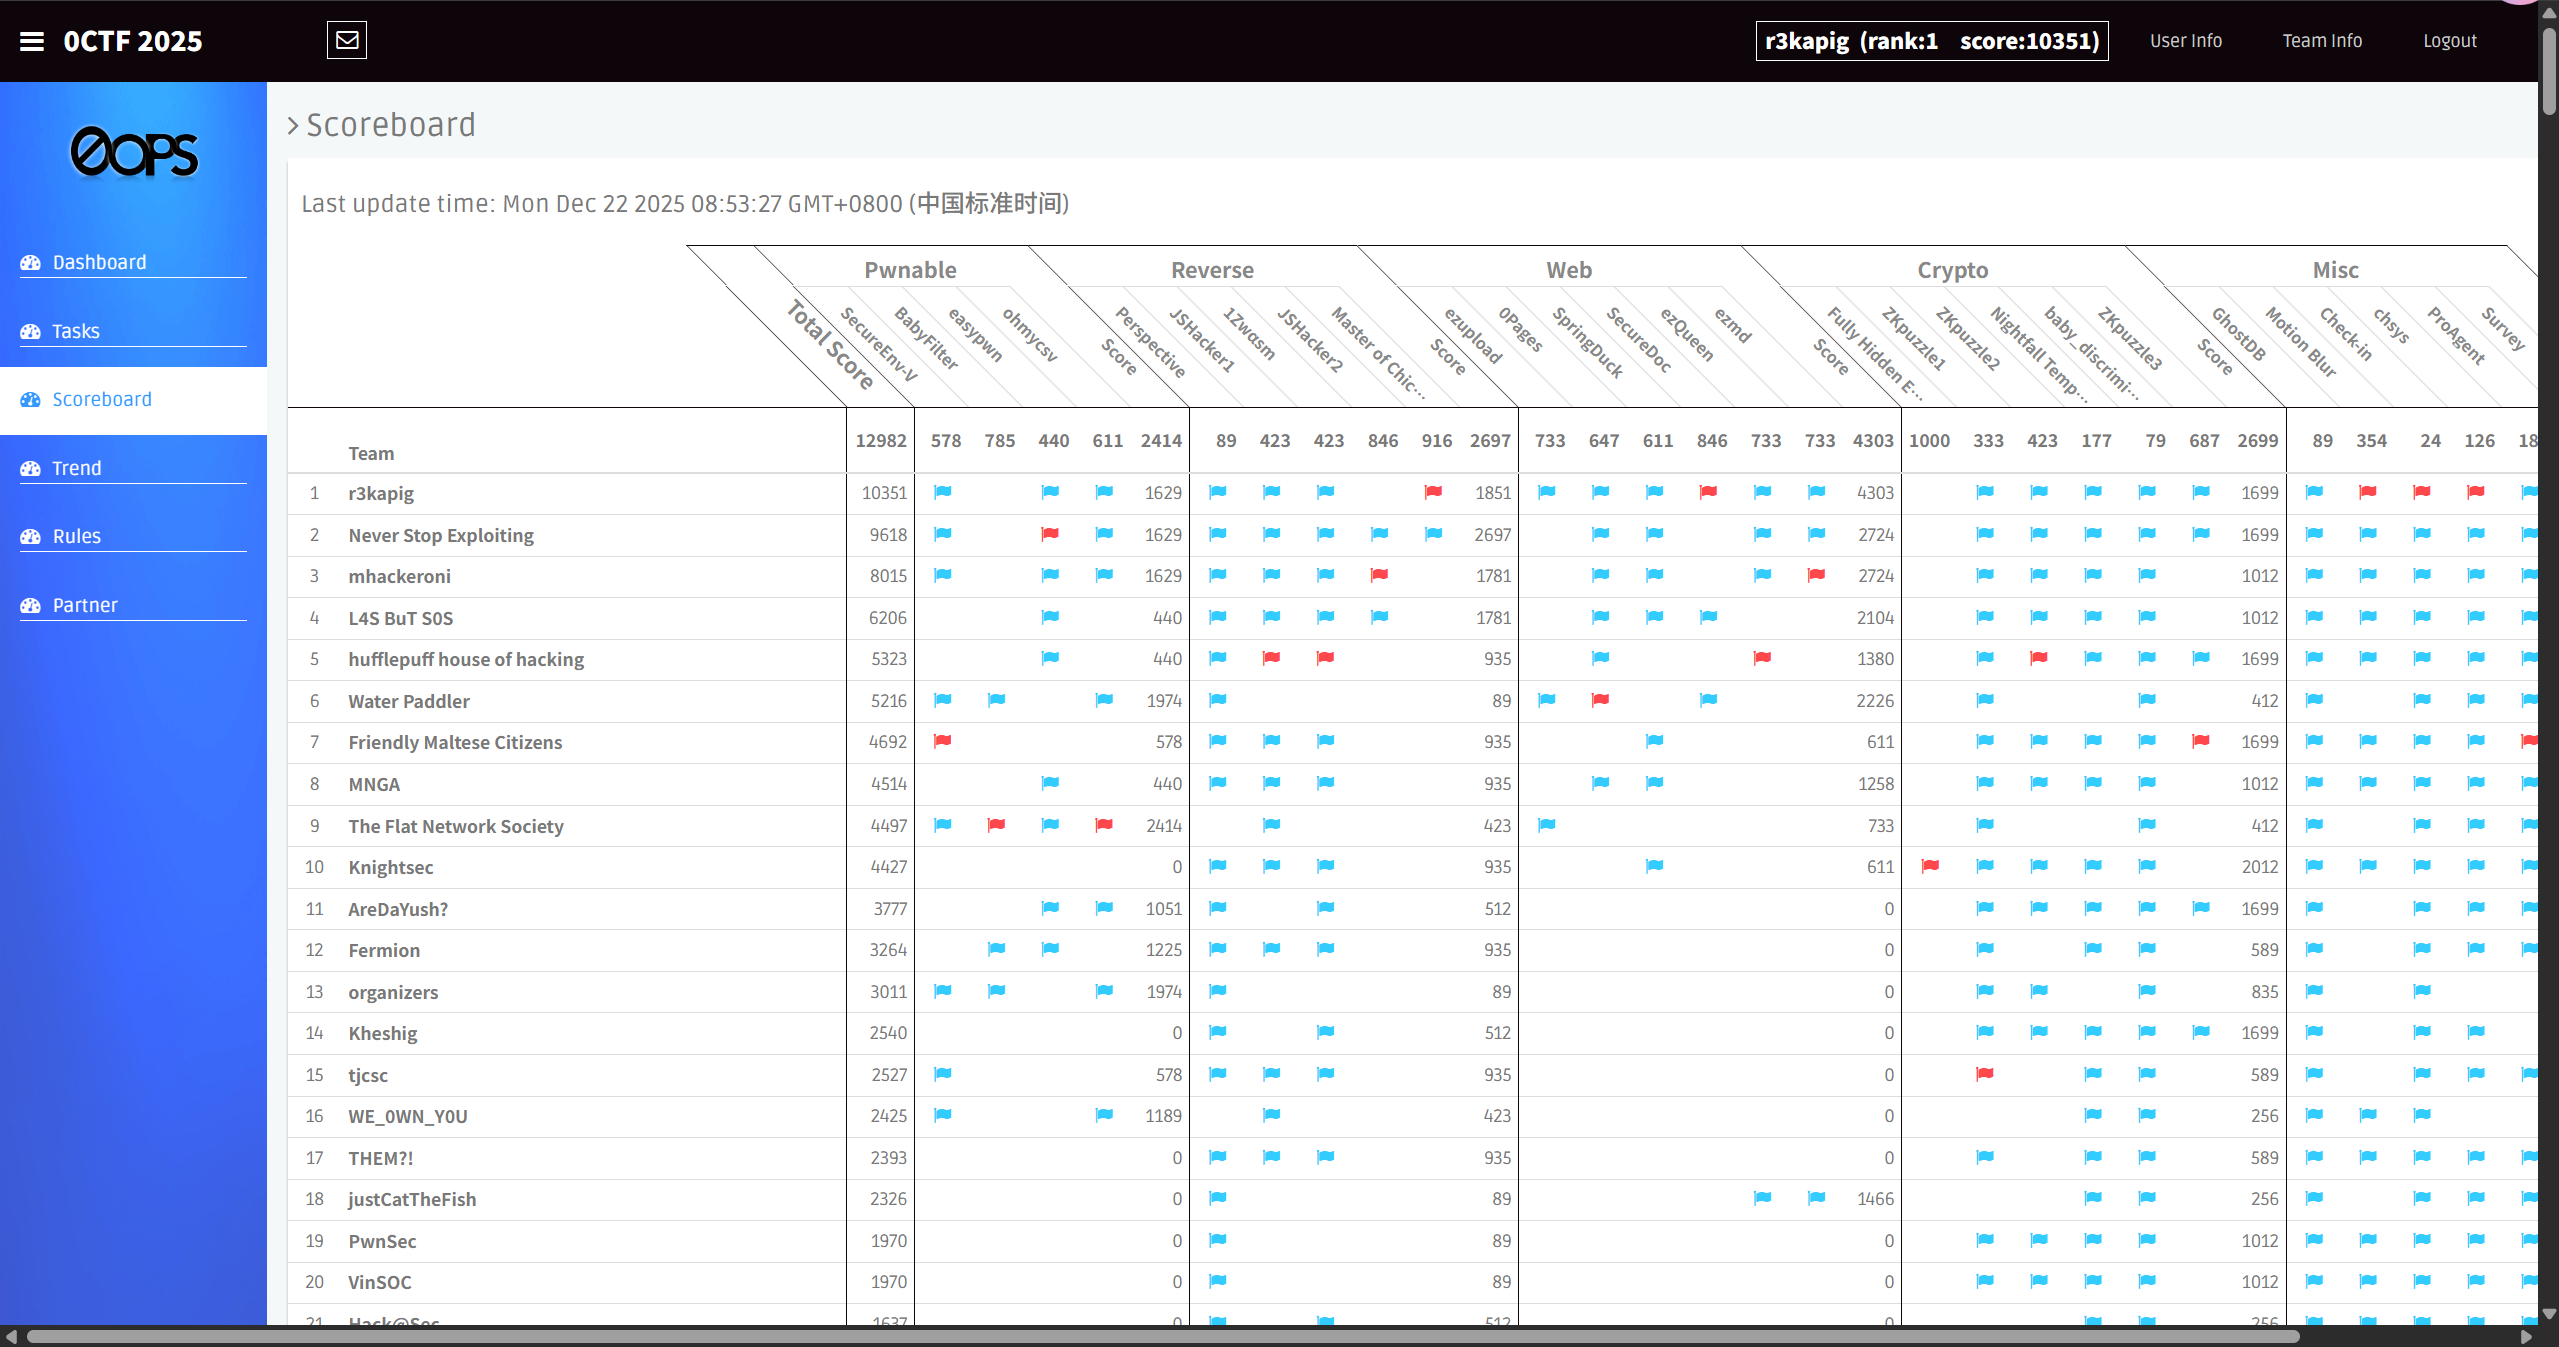Click the hamburger menu icon
This screenshot has height=1347, width=2559.
(x=32, y=41)
